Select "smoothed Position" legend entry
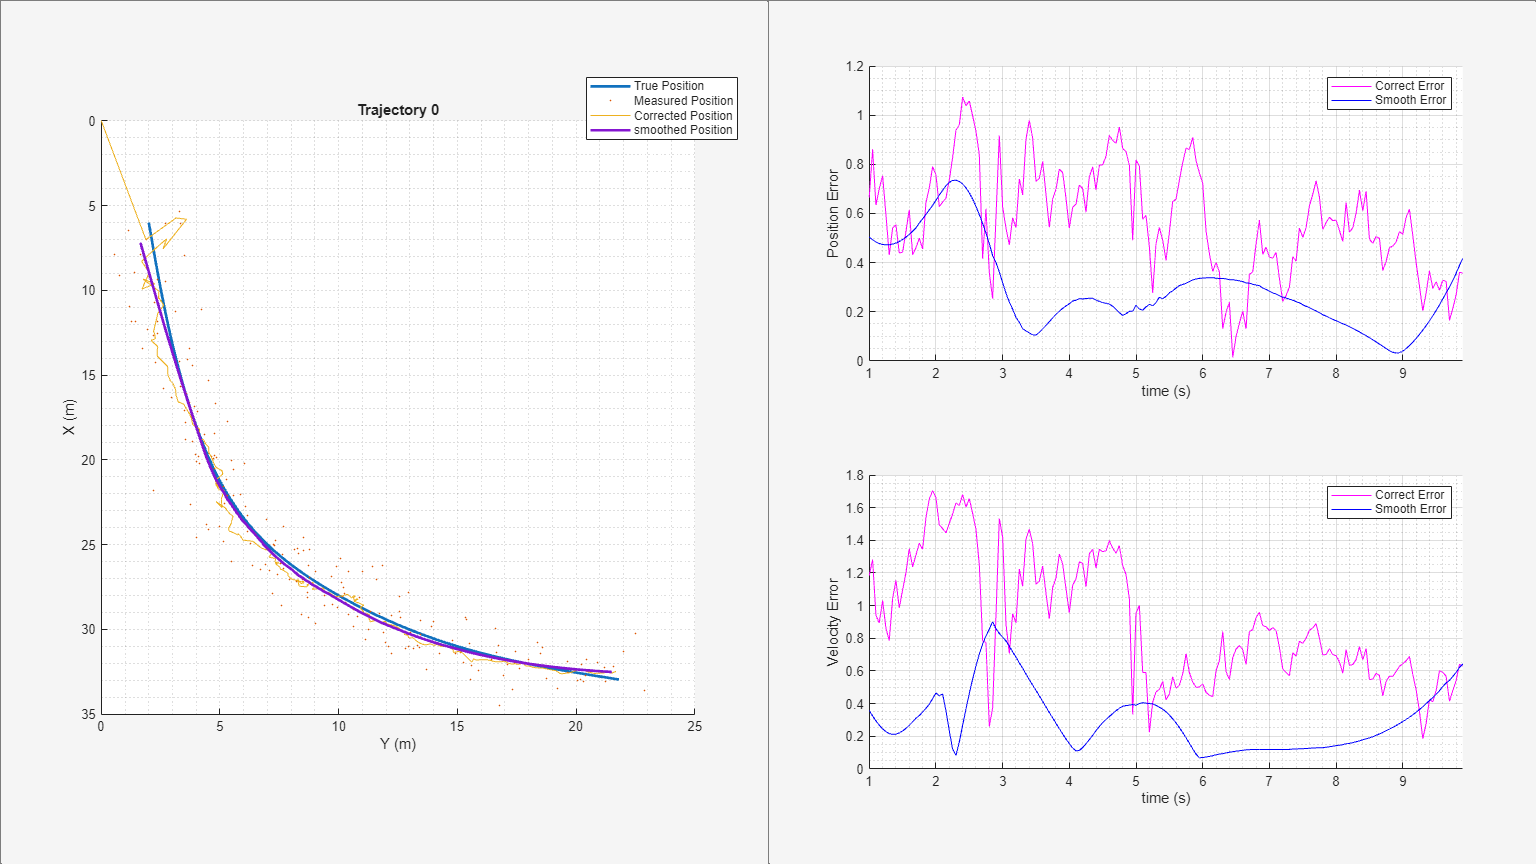The width and height of the screenshot is (1536, 864). click(683, 130)
